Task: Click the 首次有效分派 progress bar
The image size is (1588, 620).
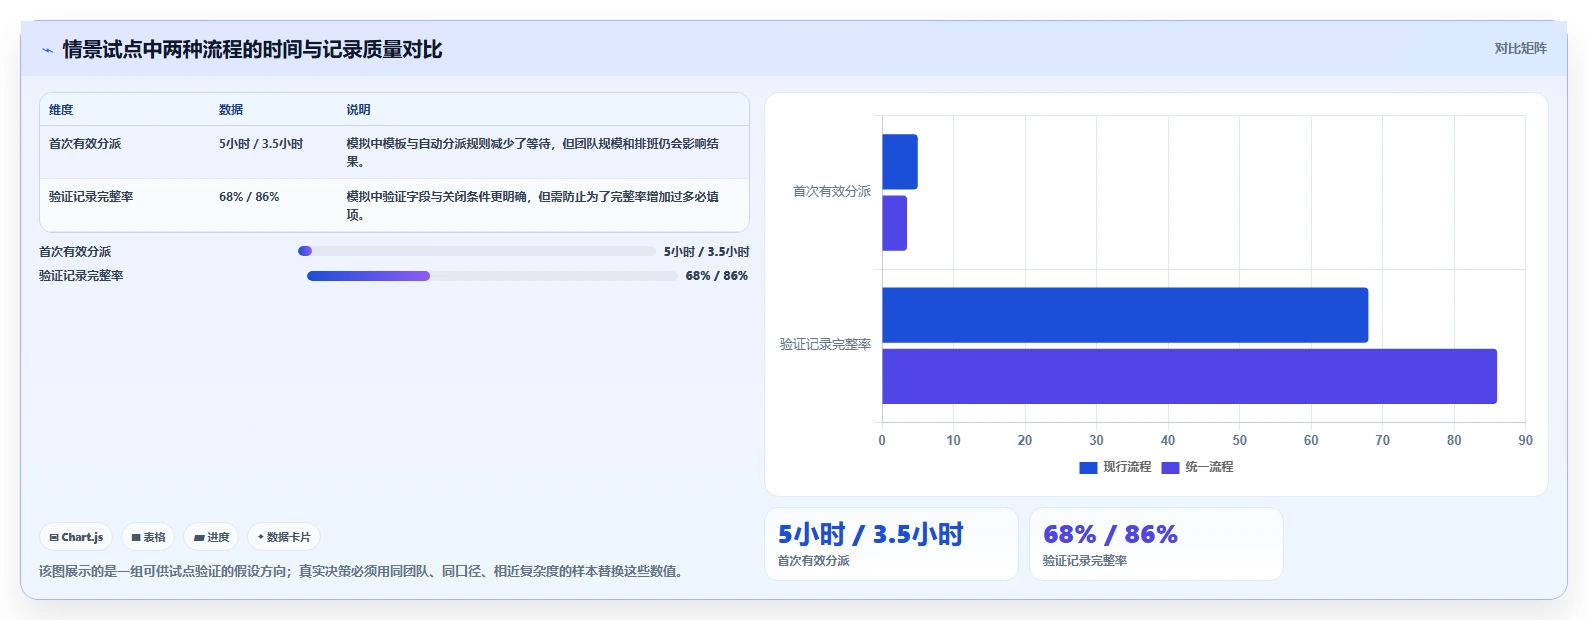Action: 477,251
